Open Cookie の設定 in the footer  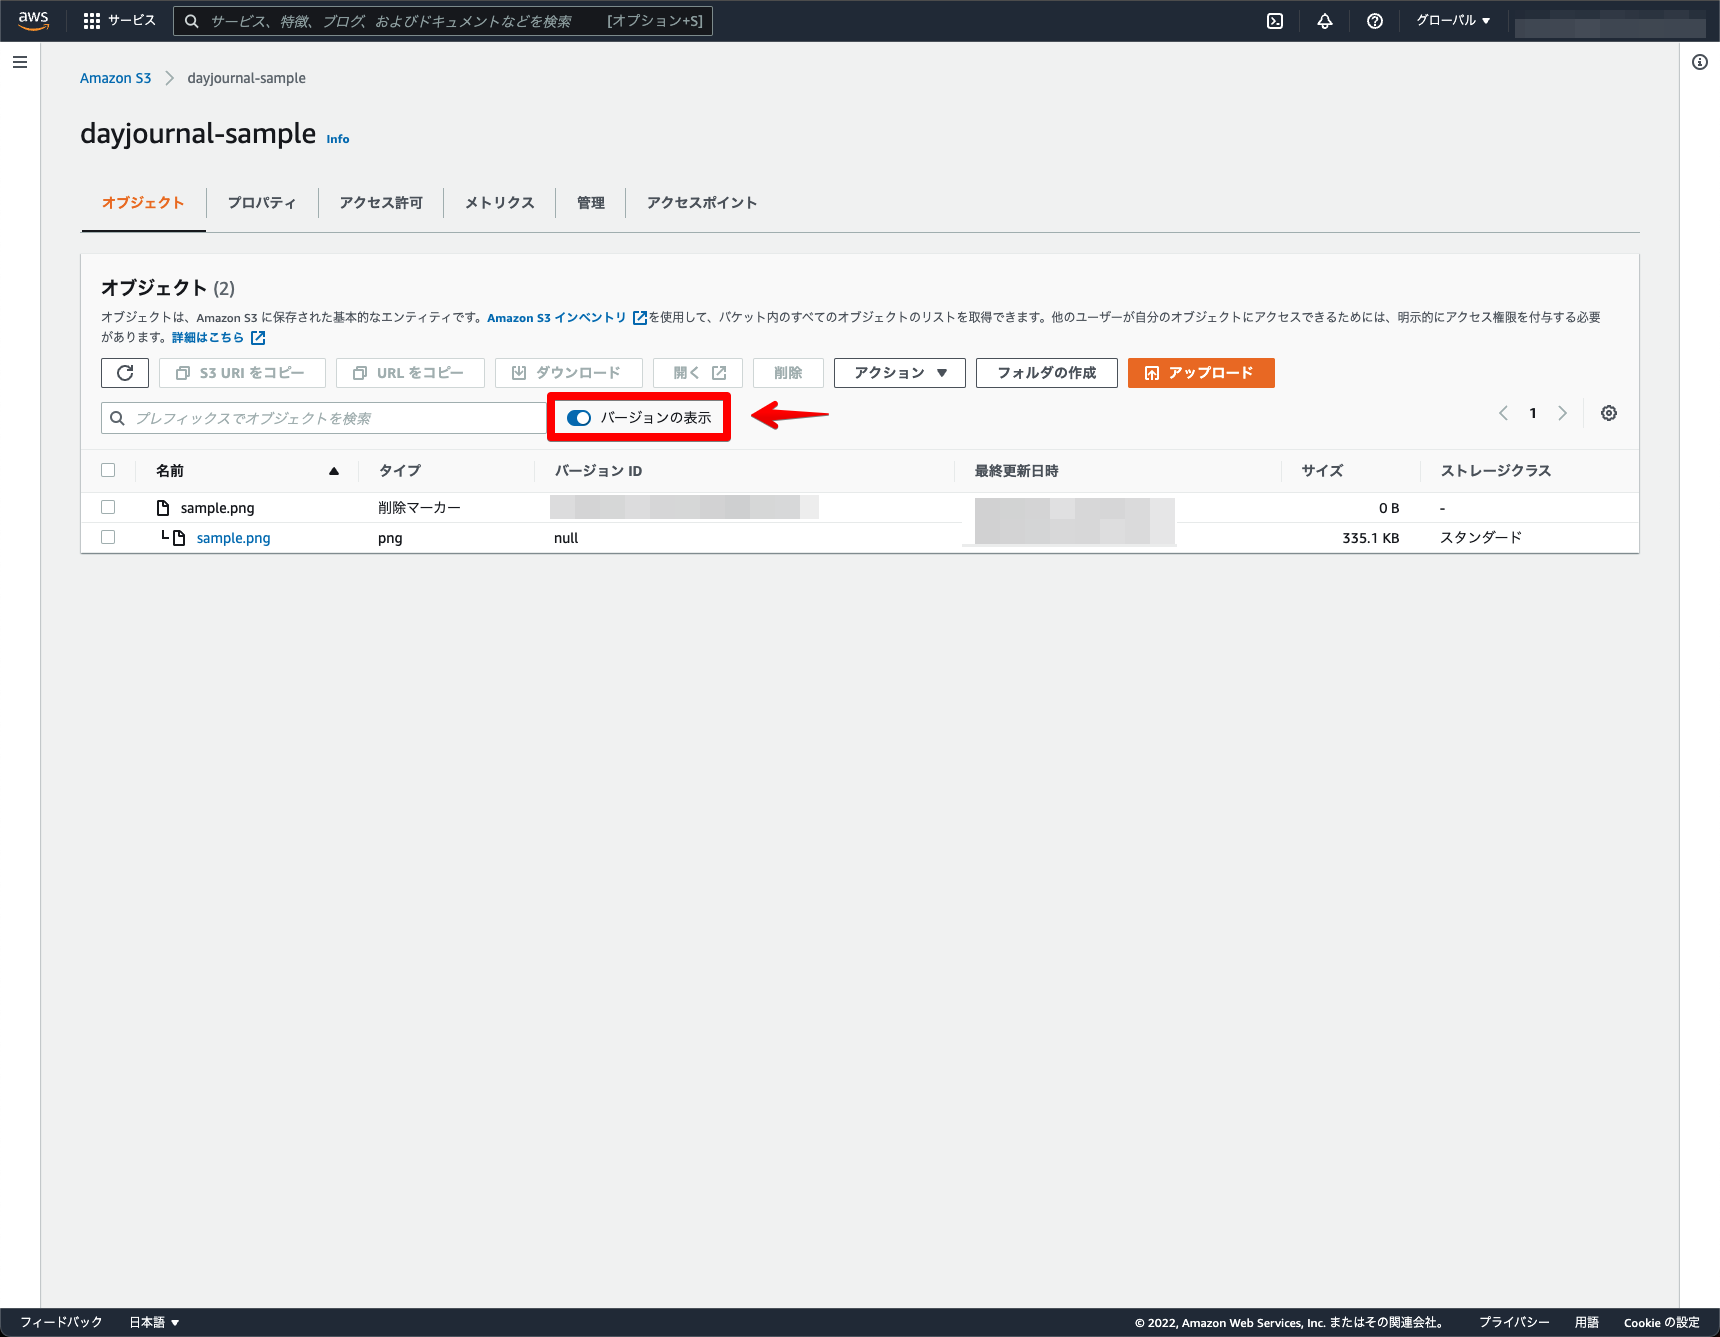(1662, 1322)
